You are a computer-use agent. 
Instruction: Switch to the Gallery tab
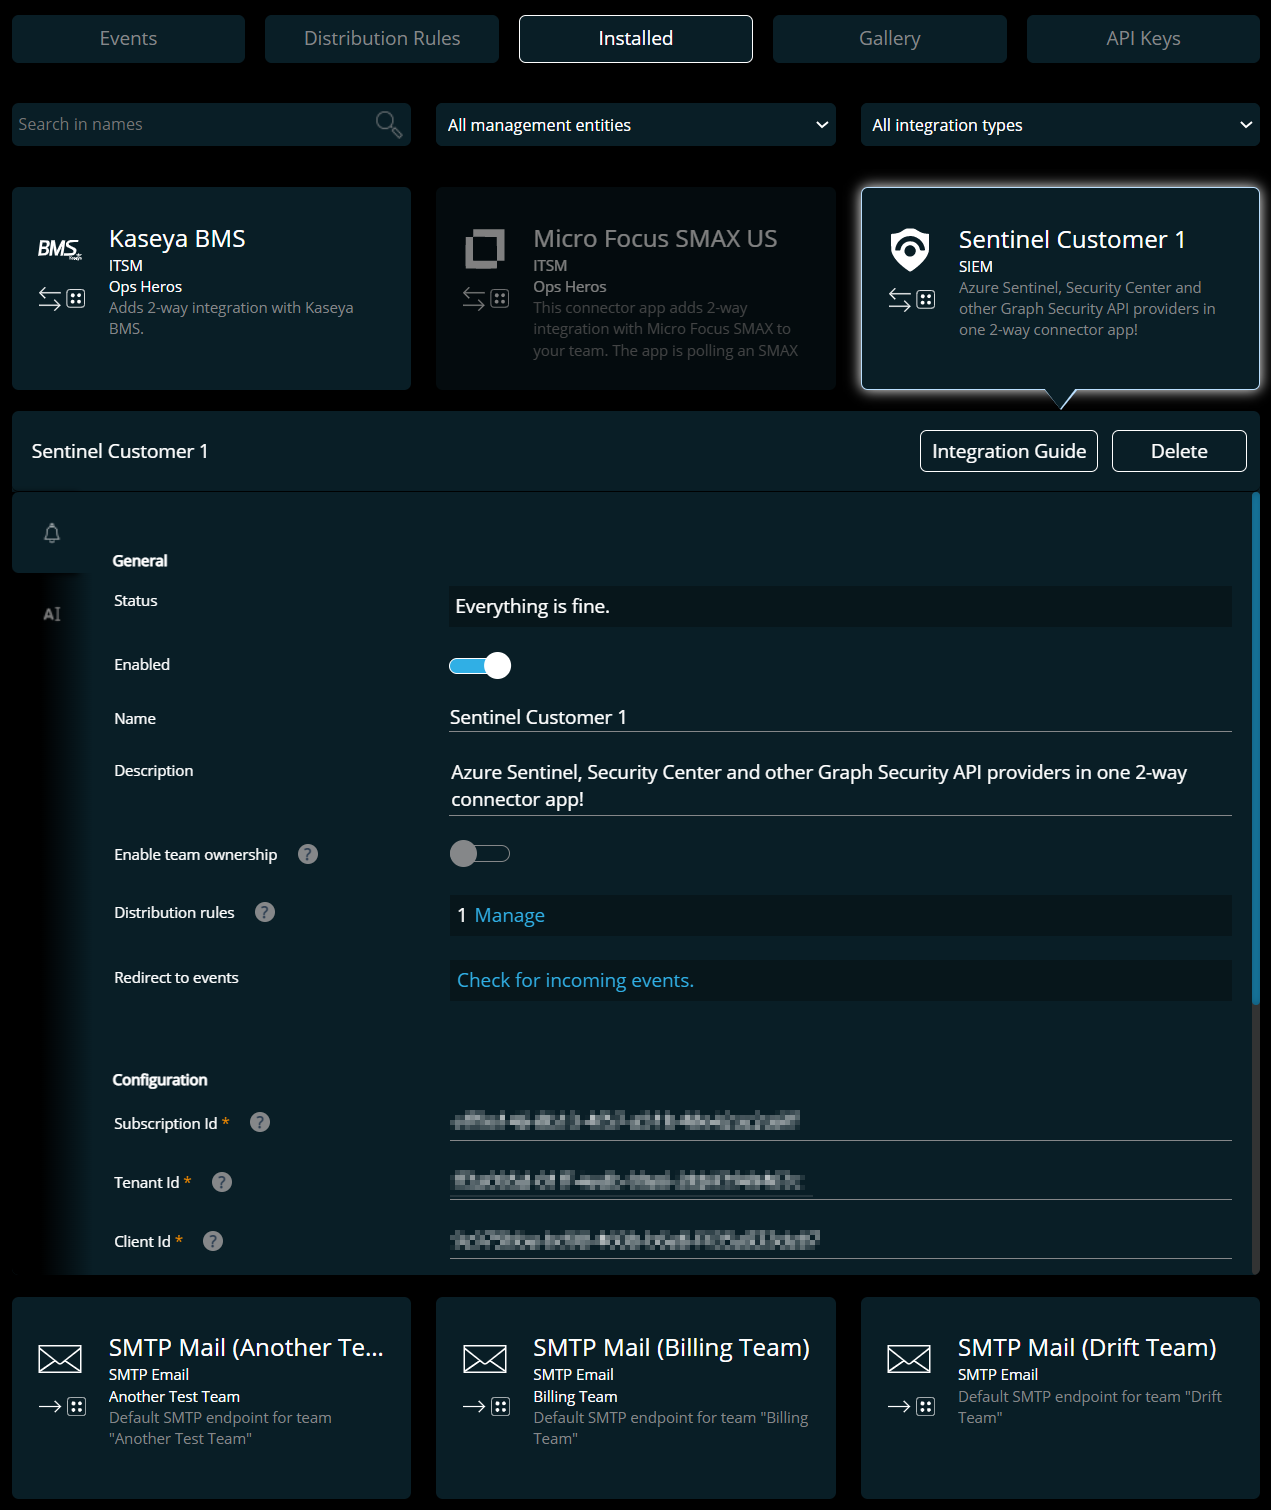pos(890,39)
